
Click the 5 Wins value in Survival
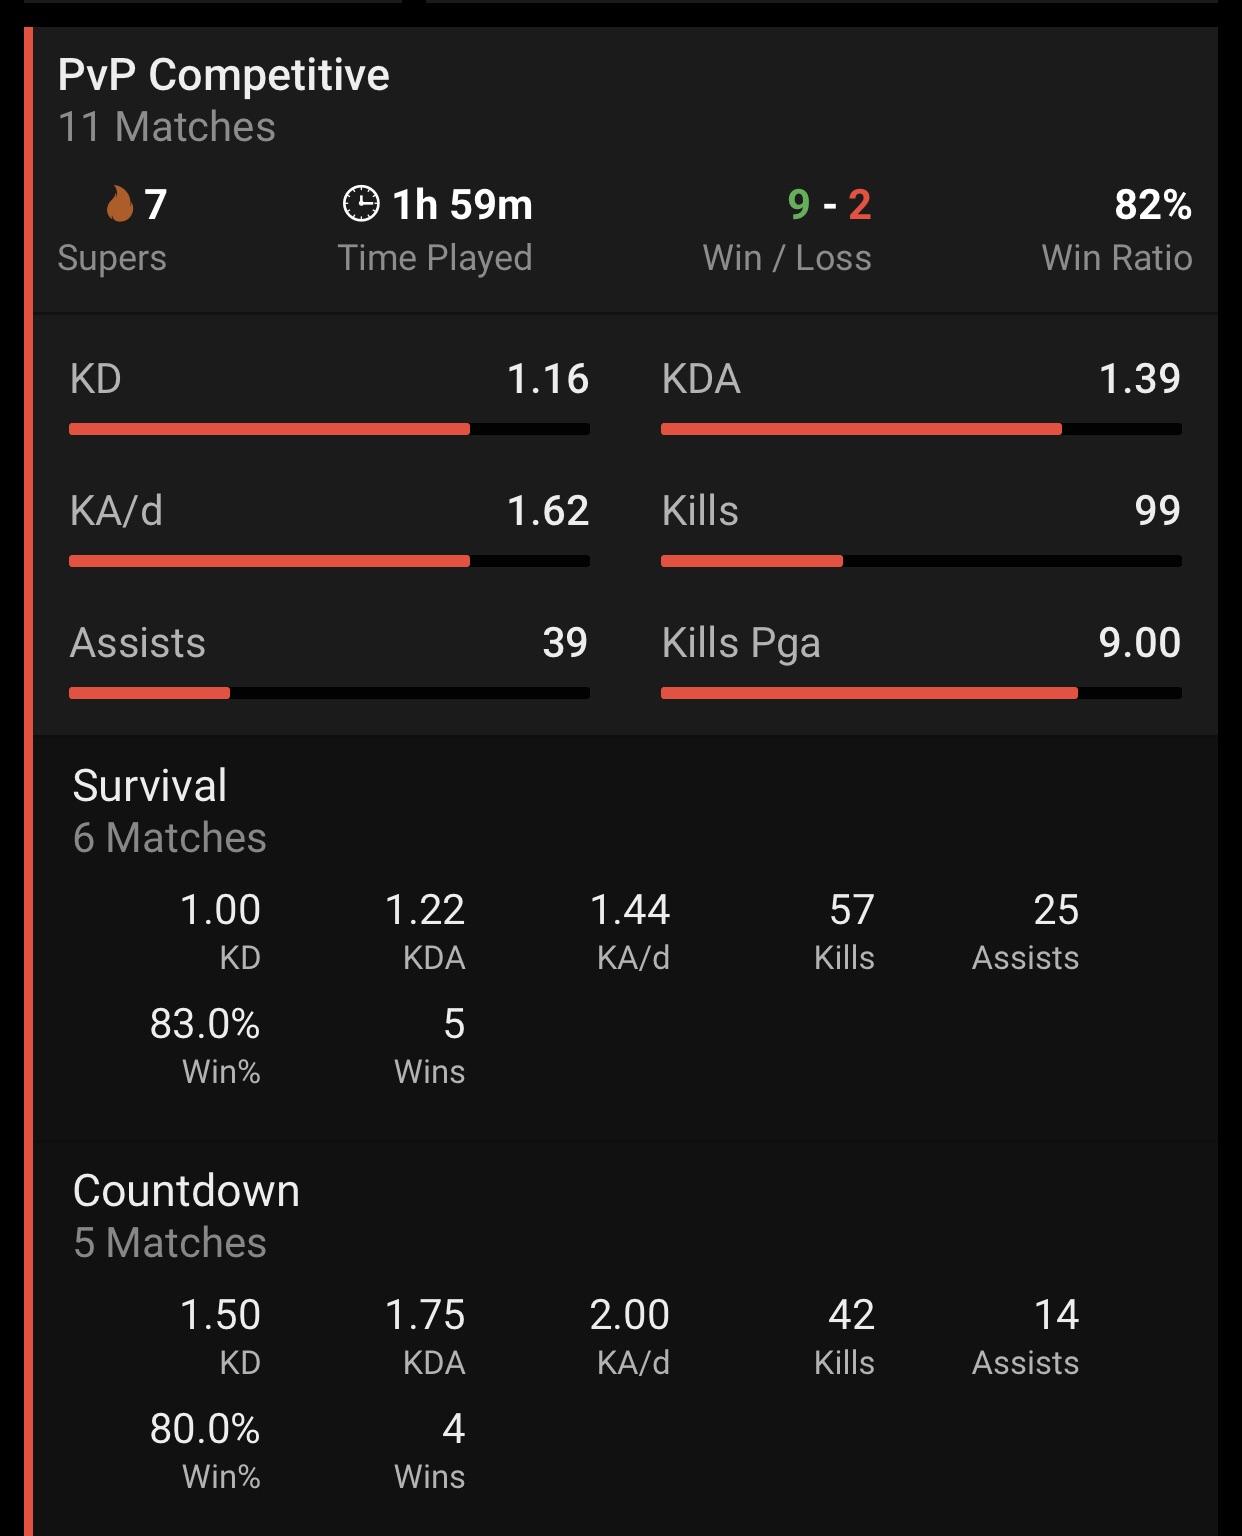[x=429, y=1024]
